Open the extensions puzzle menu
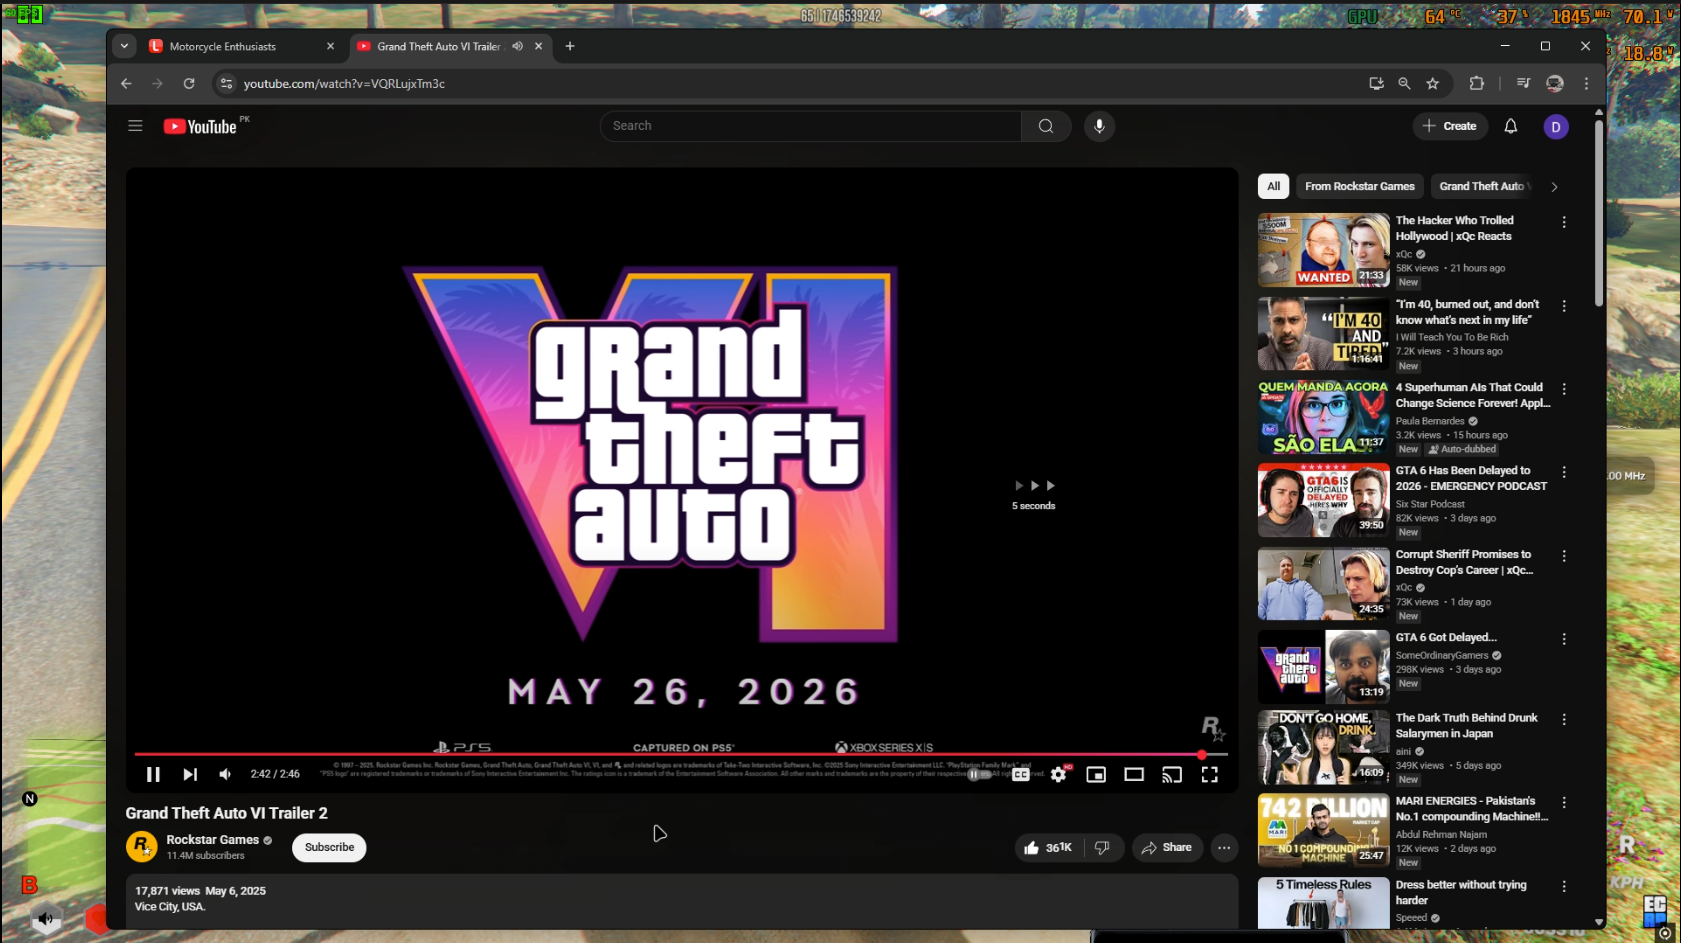 tap(1477, 84)
